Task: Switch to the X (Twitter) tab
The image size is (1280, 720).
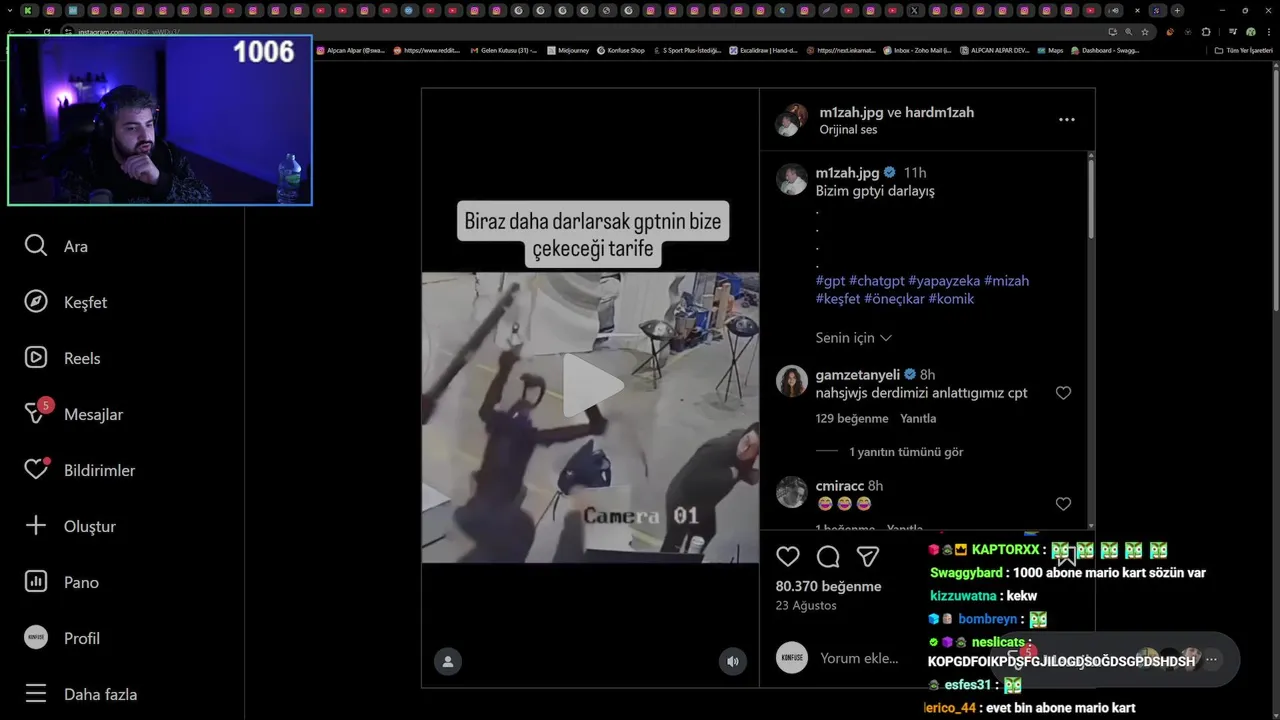Action: [913, 10]
